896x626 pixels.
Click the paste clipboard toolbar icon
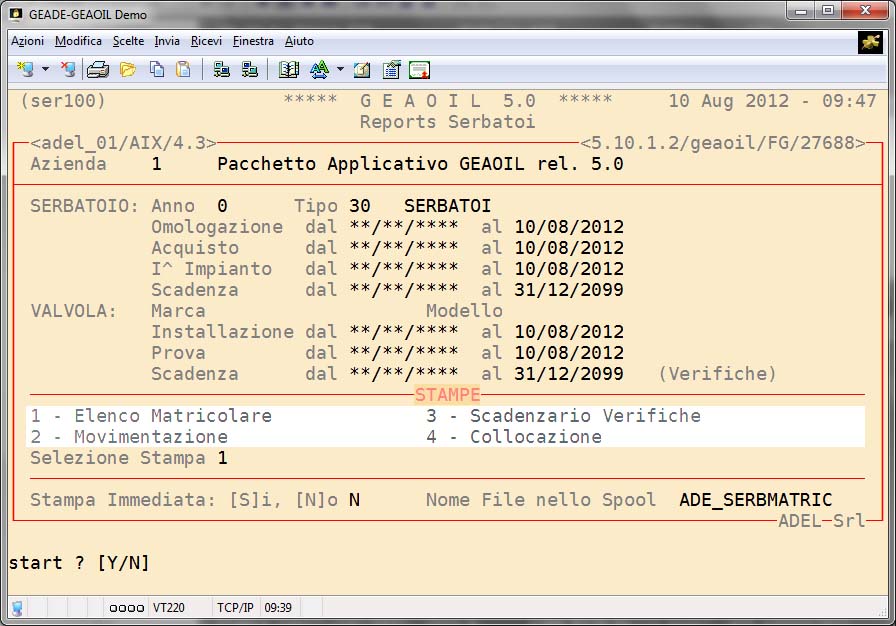tap(183, 70)
